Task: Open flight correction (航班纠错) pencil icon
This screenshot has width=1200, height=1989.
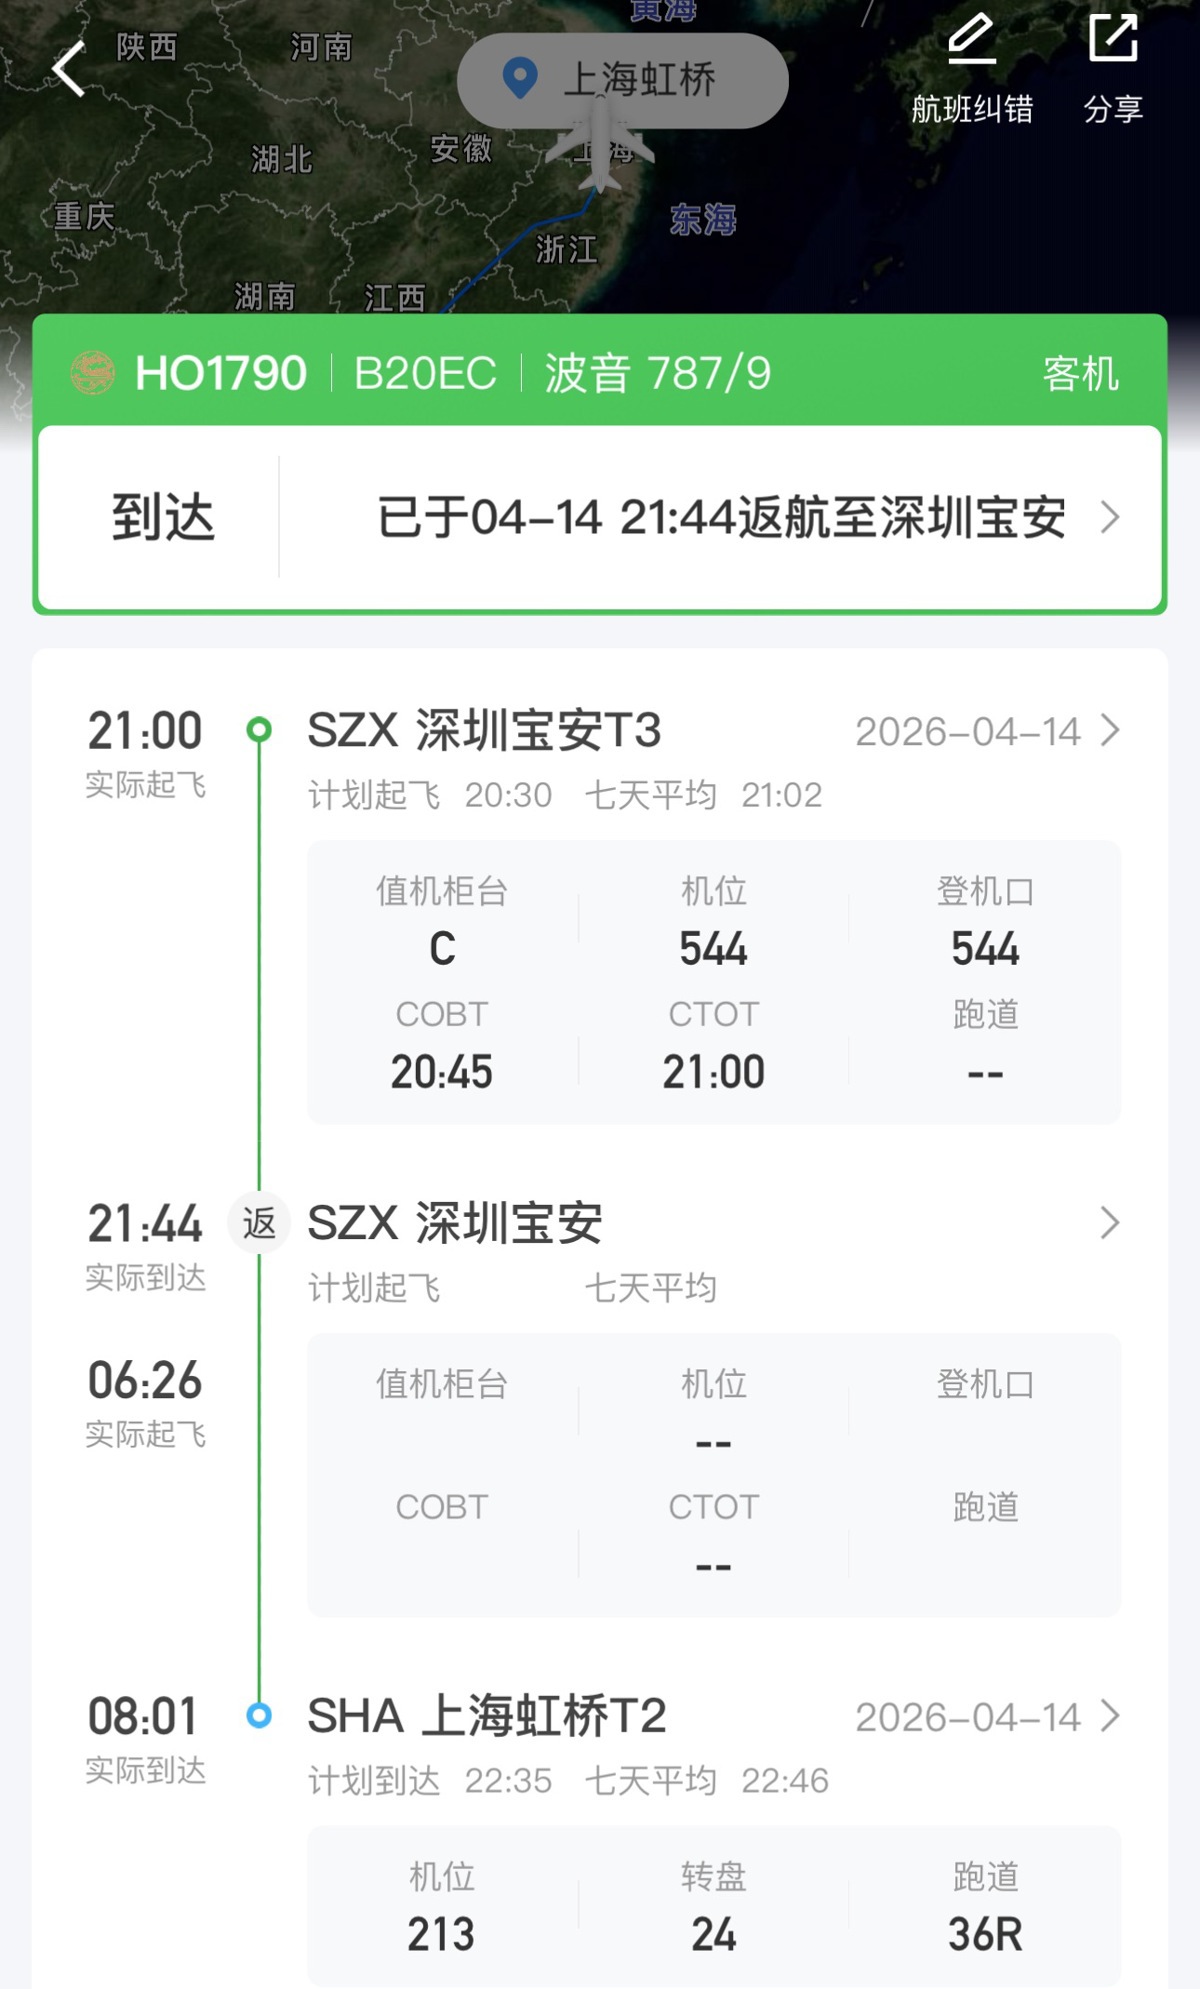Action: (x=971, y=40)
